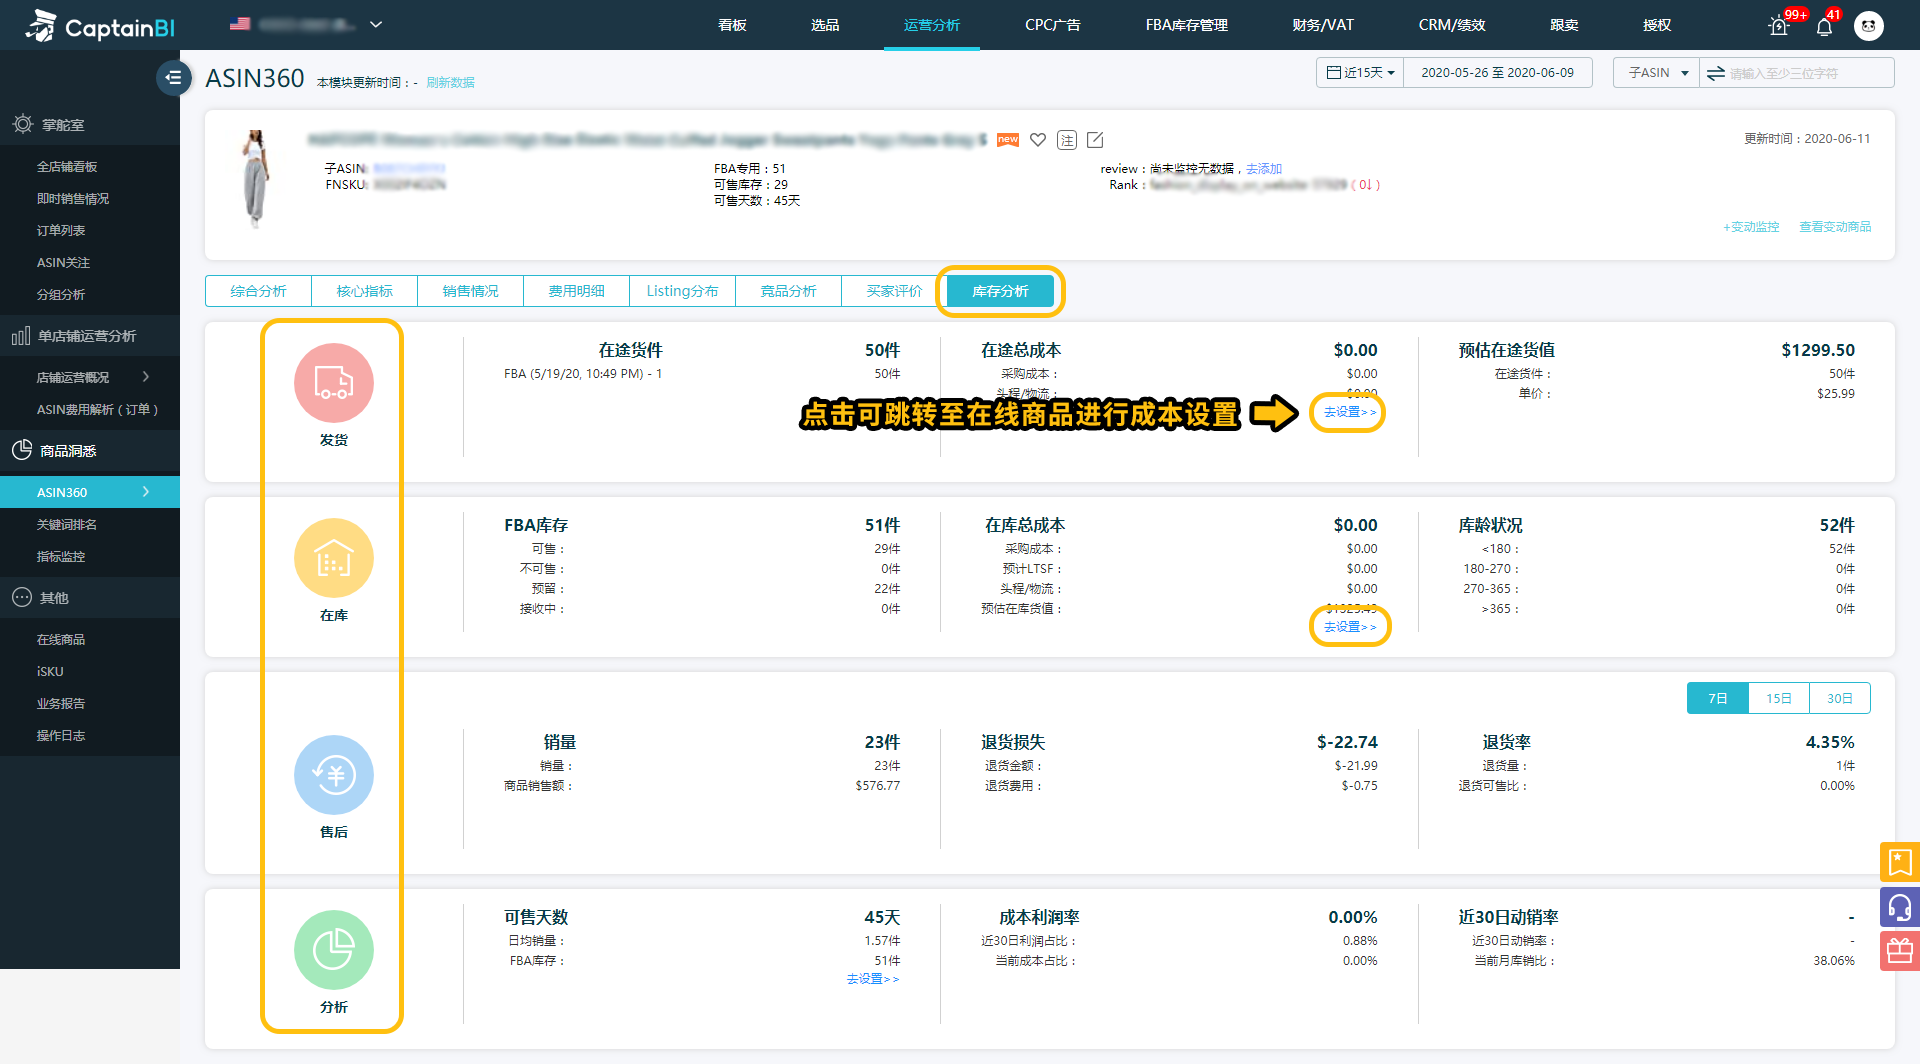This screenshot has width=1920, height=1064.
Task: Open the red gift floating button
Action: pyautogui.click(x=1900, y=951)
